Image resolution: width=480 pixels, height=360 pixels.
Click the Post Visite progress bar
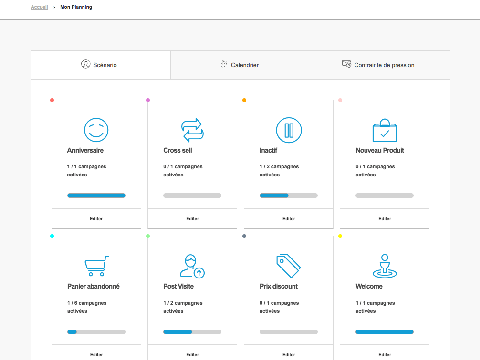pyautogui.click(x=192, y=332)
